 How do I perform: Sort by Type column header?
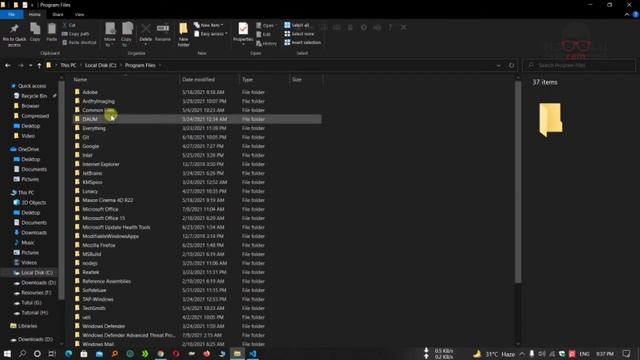[x=264, y=80]
